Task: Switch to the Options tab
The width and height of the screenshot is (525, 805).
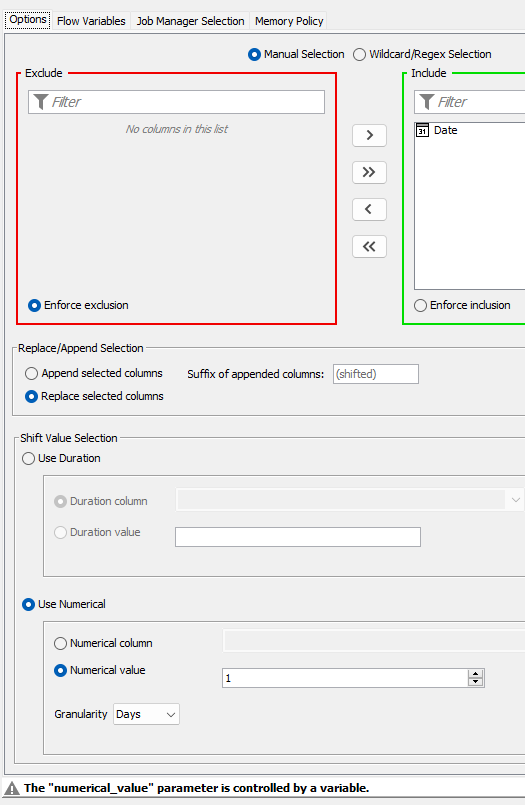Action: pyautogui.click(x=28, y=20)
